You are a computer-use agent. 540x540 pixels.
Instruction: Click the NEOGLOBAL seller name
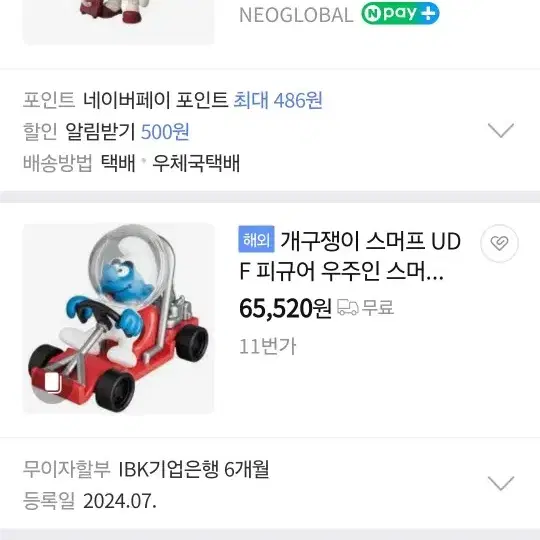[x=296, y=15]
